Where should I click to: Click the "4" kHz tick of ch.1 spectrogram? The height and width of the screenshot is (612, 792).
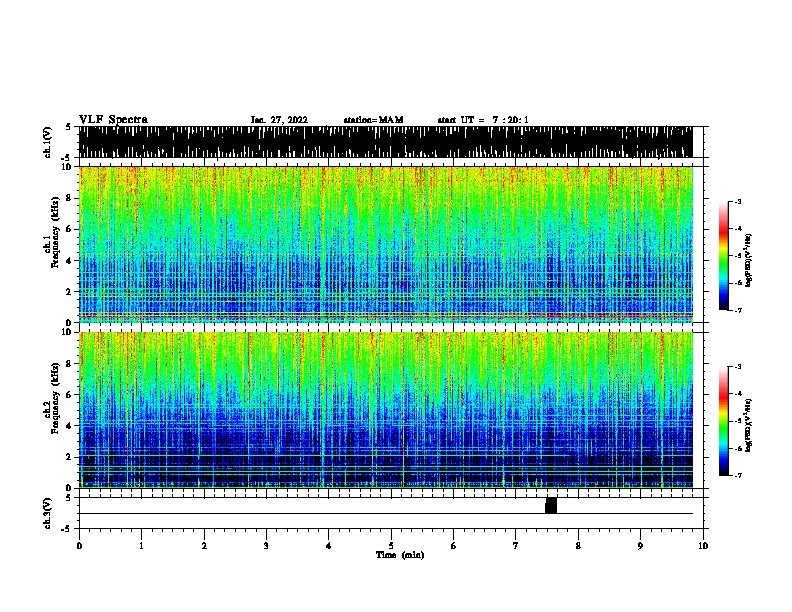click(x=69, y=261)
